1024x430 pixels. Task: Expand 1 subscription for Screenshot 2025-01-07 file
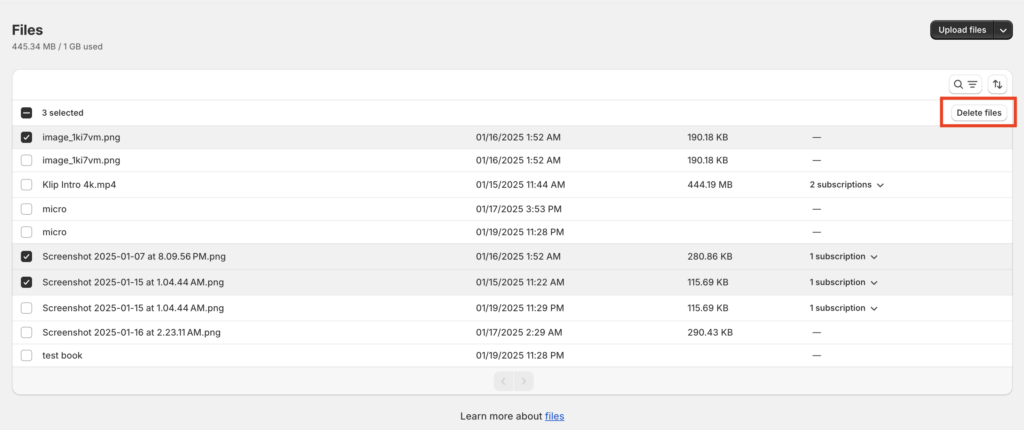pos(844,257)
